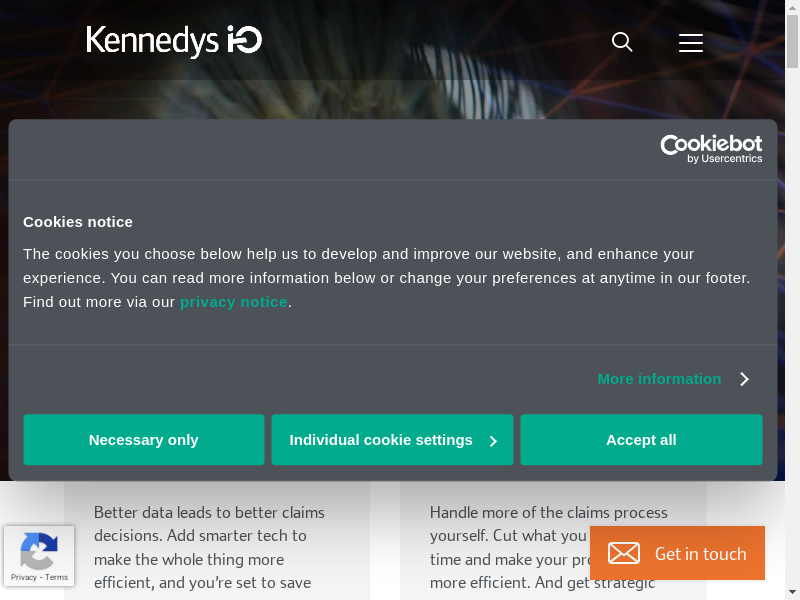The height and width of the screenshot is (600, 800).
Task: Click the Kennedys IQ logo
Action: point(174,41)
